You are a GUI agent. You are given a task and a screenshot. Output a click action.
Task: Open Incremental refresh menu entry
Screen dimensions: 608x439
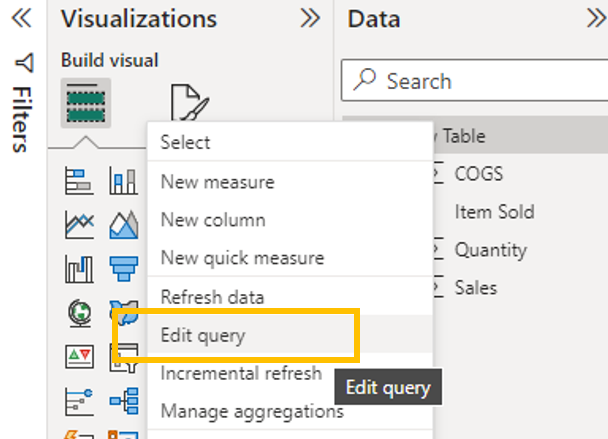241,373
